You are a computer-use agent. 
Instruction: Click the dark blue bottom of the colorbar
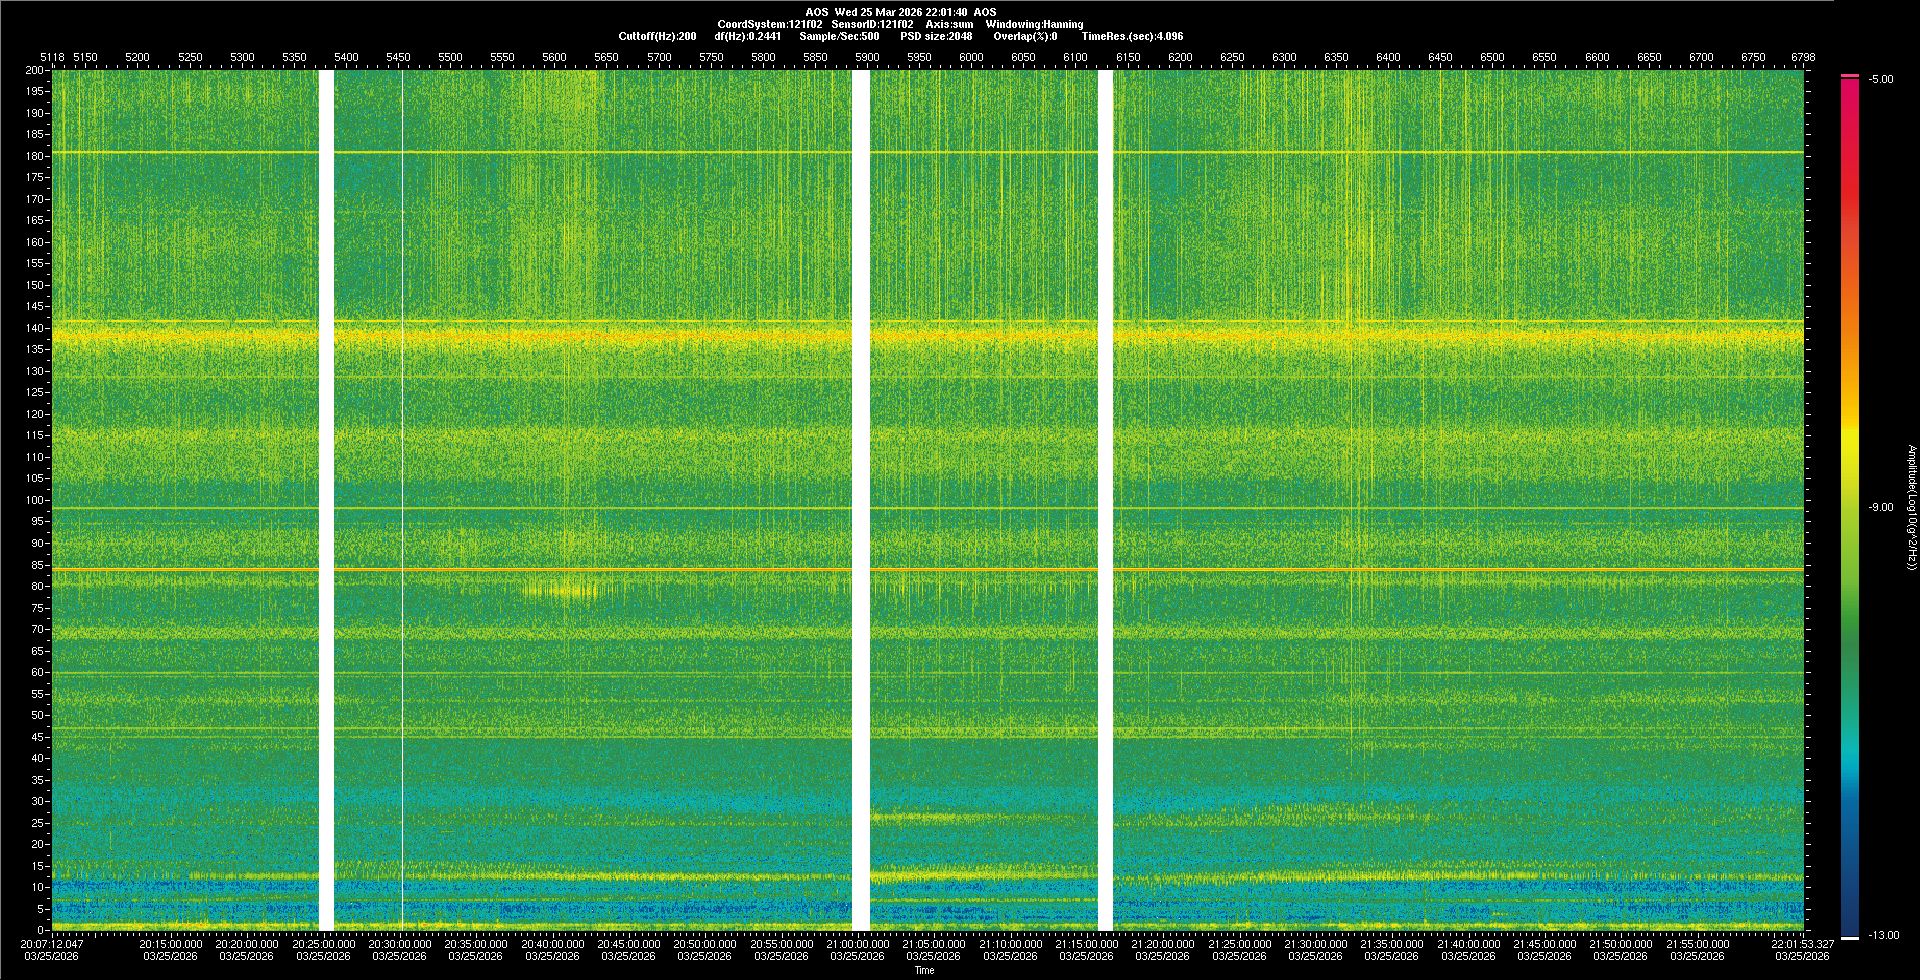coord(1849,920)
